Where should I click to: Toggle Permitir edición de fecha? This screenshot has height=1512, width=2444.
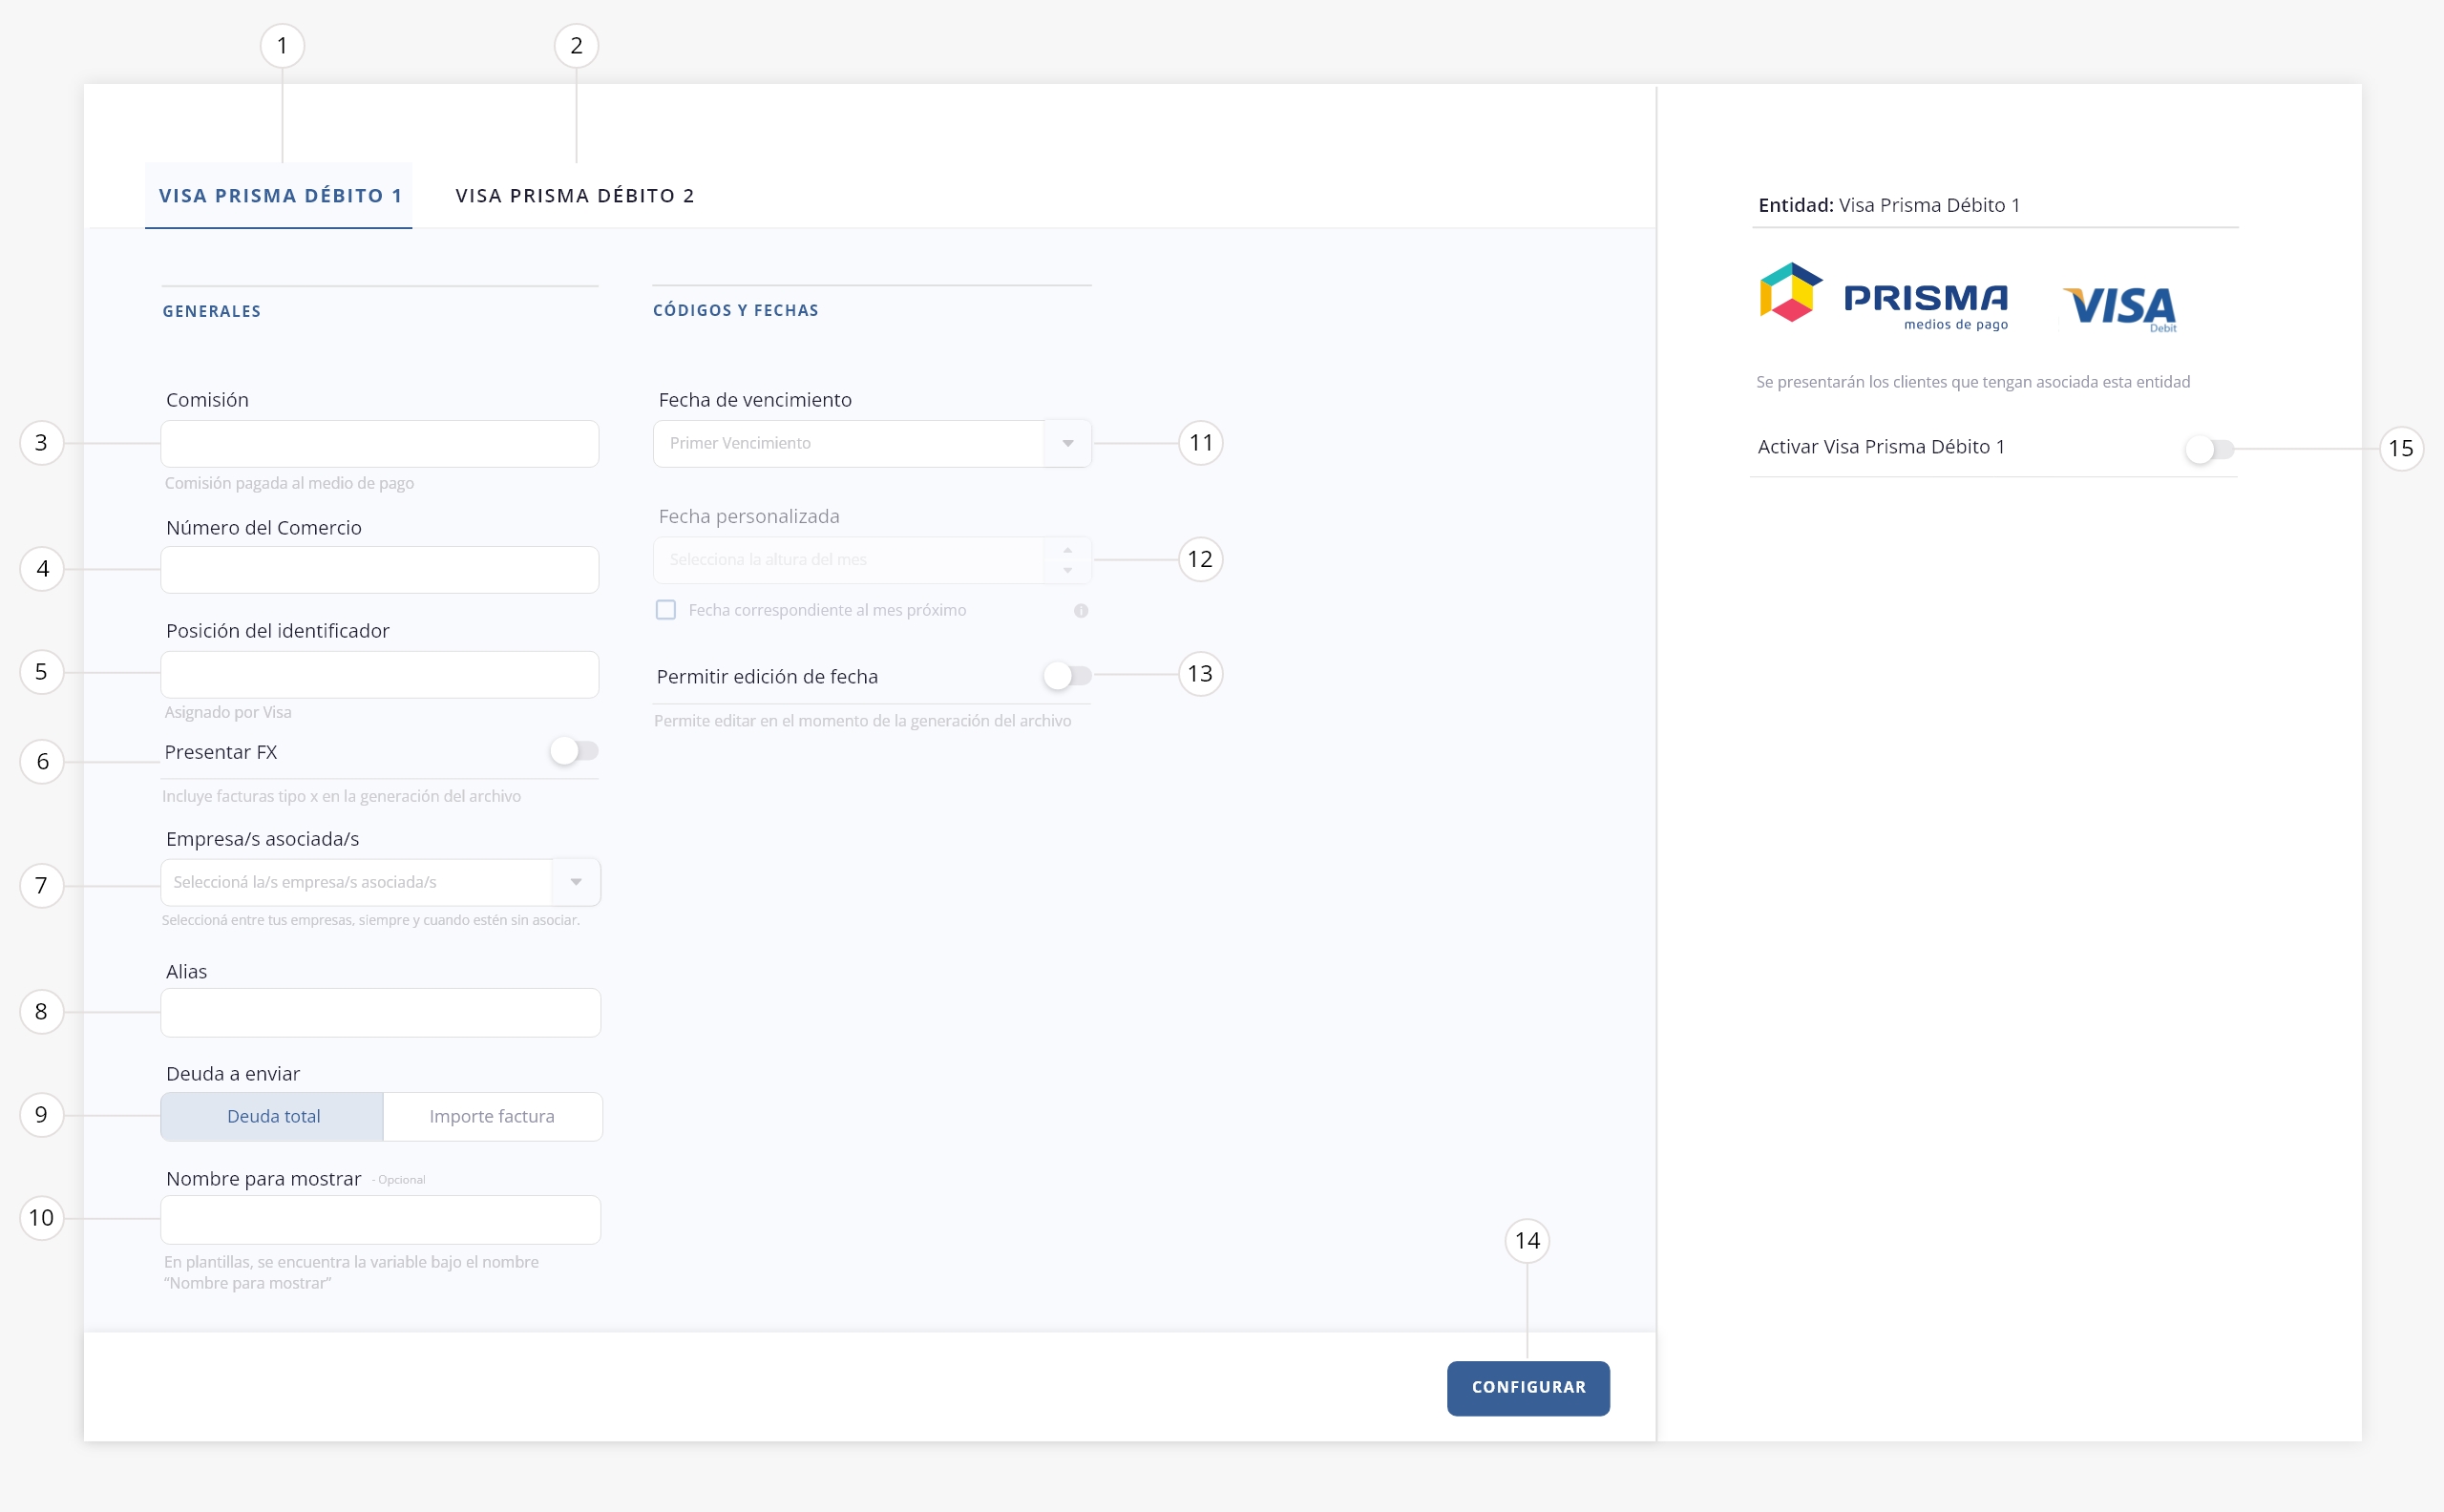pyautogui.click(x=1067, y=676)
